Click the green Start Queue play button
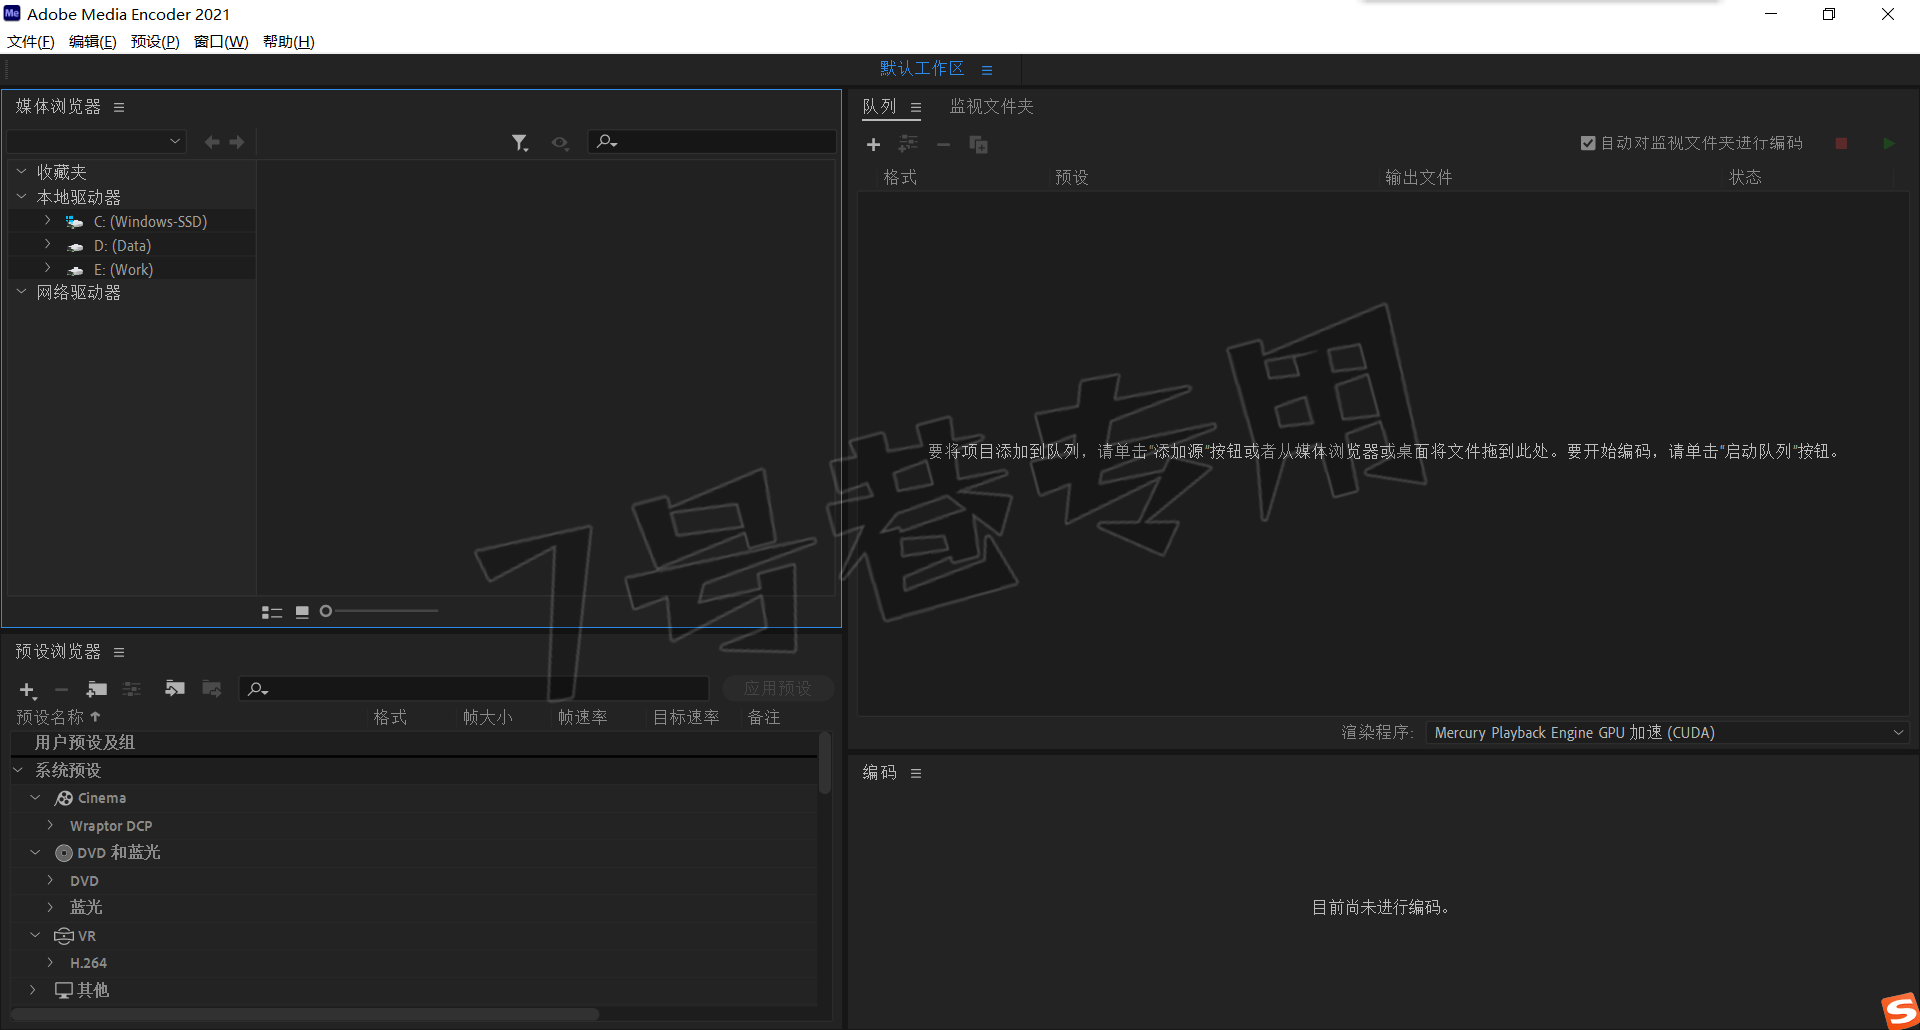 (x=1889, y=144)
